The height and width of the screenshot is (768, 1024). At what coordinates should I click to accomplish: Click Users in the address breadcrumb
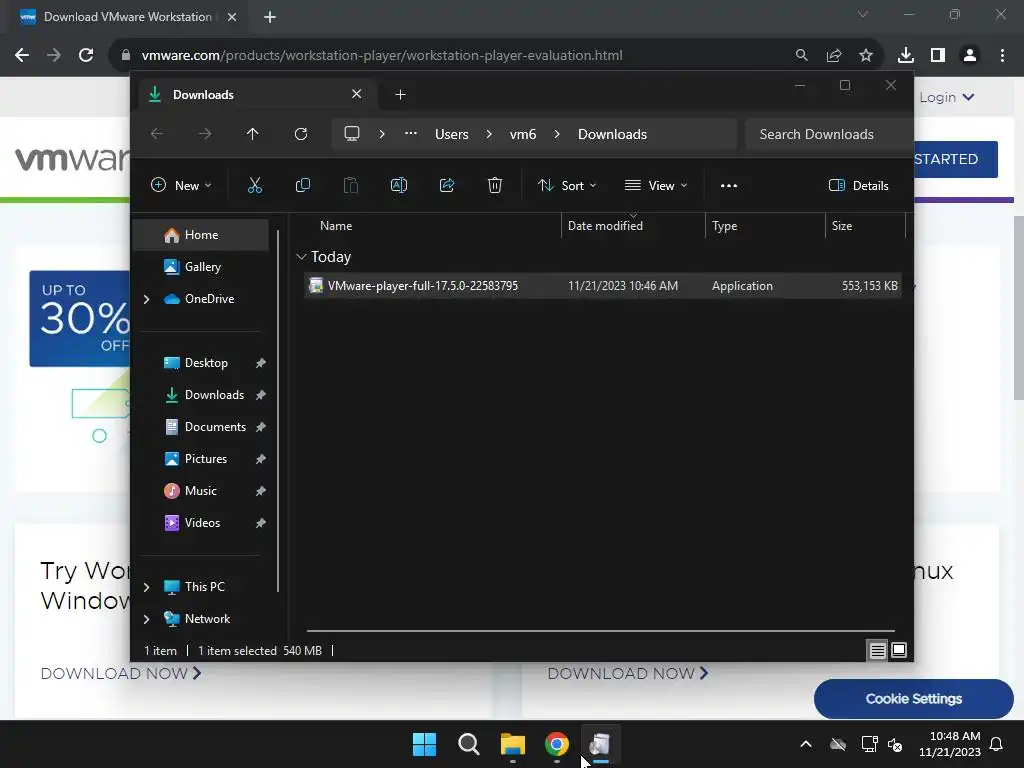(x=452, y=134)
